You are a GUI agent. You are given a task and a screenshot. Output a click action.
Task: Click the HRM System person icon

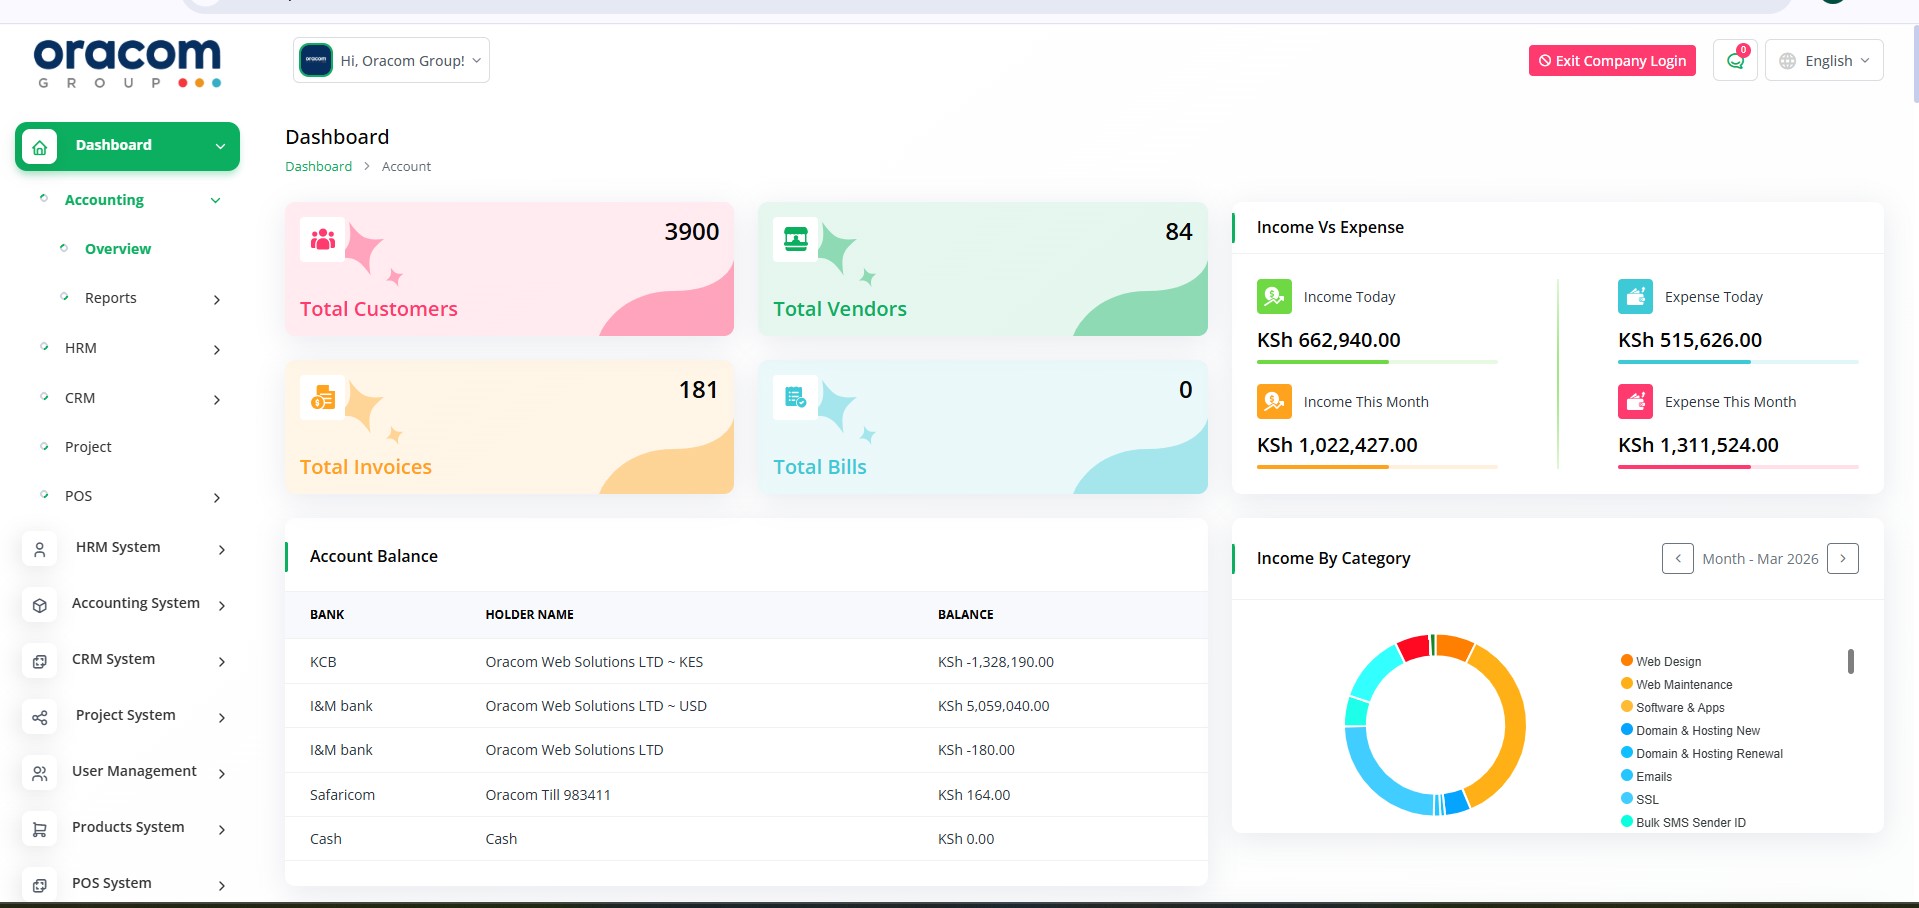pos(40,549)
